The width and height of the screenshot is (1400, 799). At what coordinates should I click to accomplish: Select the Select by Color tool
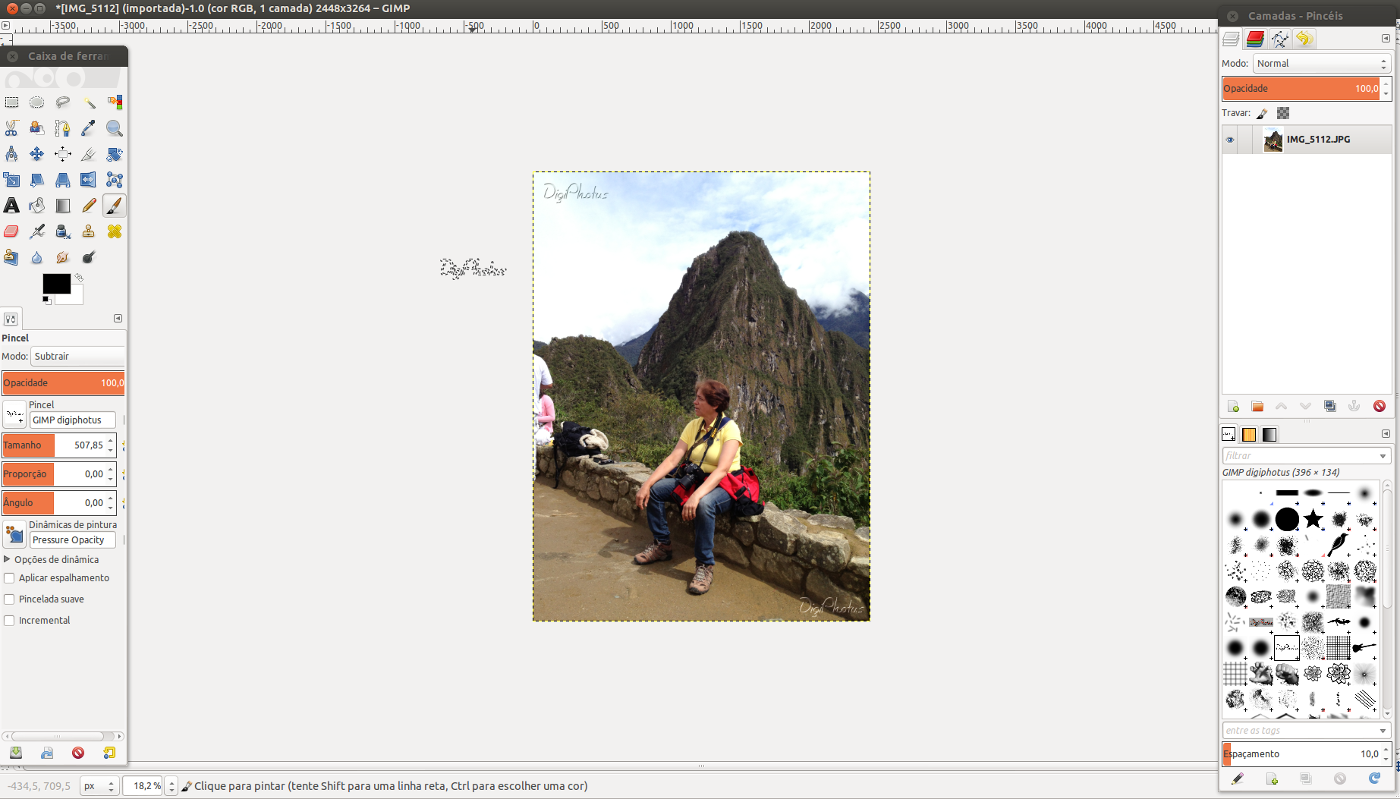(x=115, y=102)
